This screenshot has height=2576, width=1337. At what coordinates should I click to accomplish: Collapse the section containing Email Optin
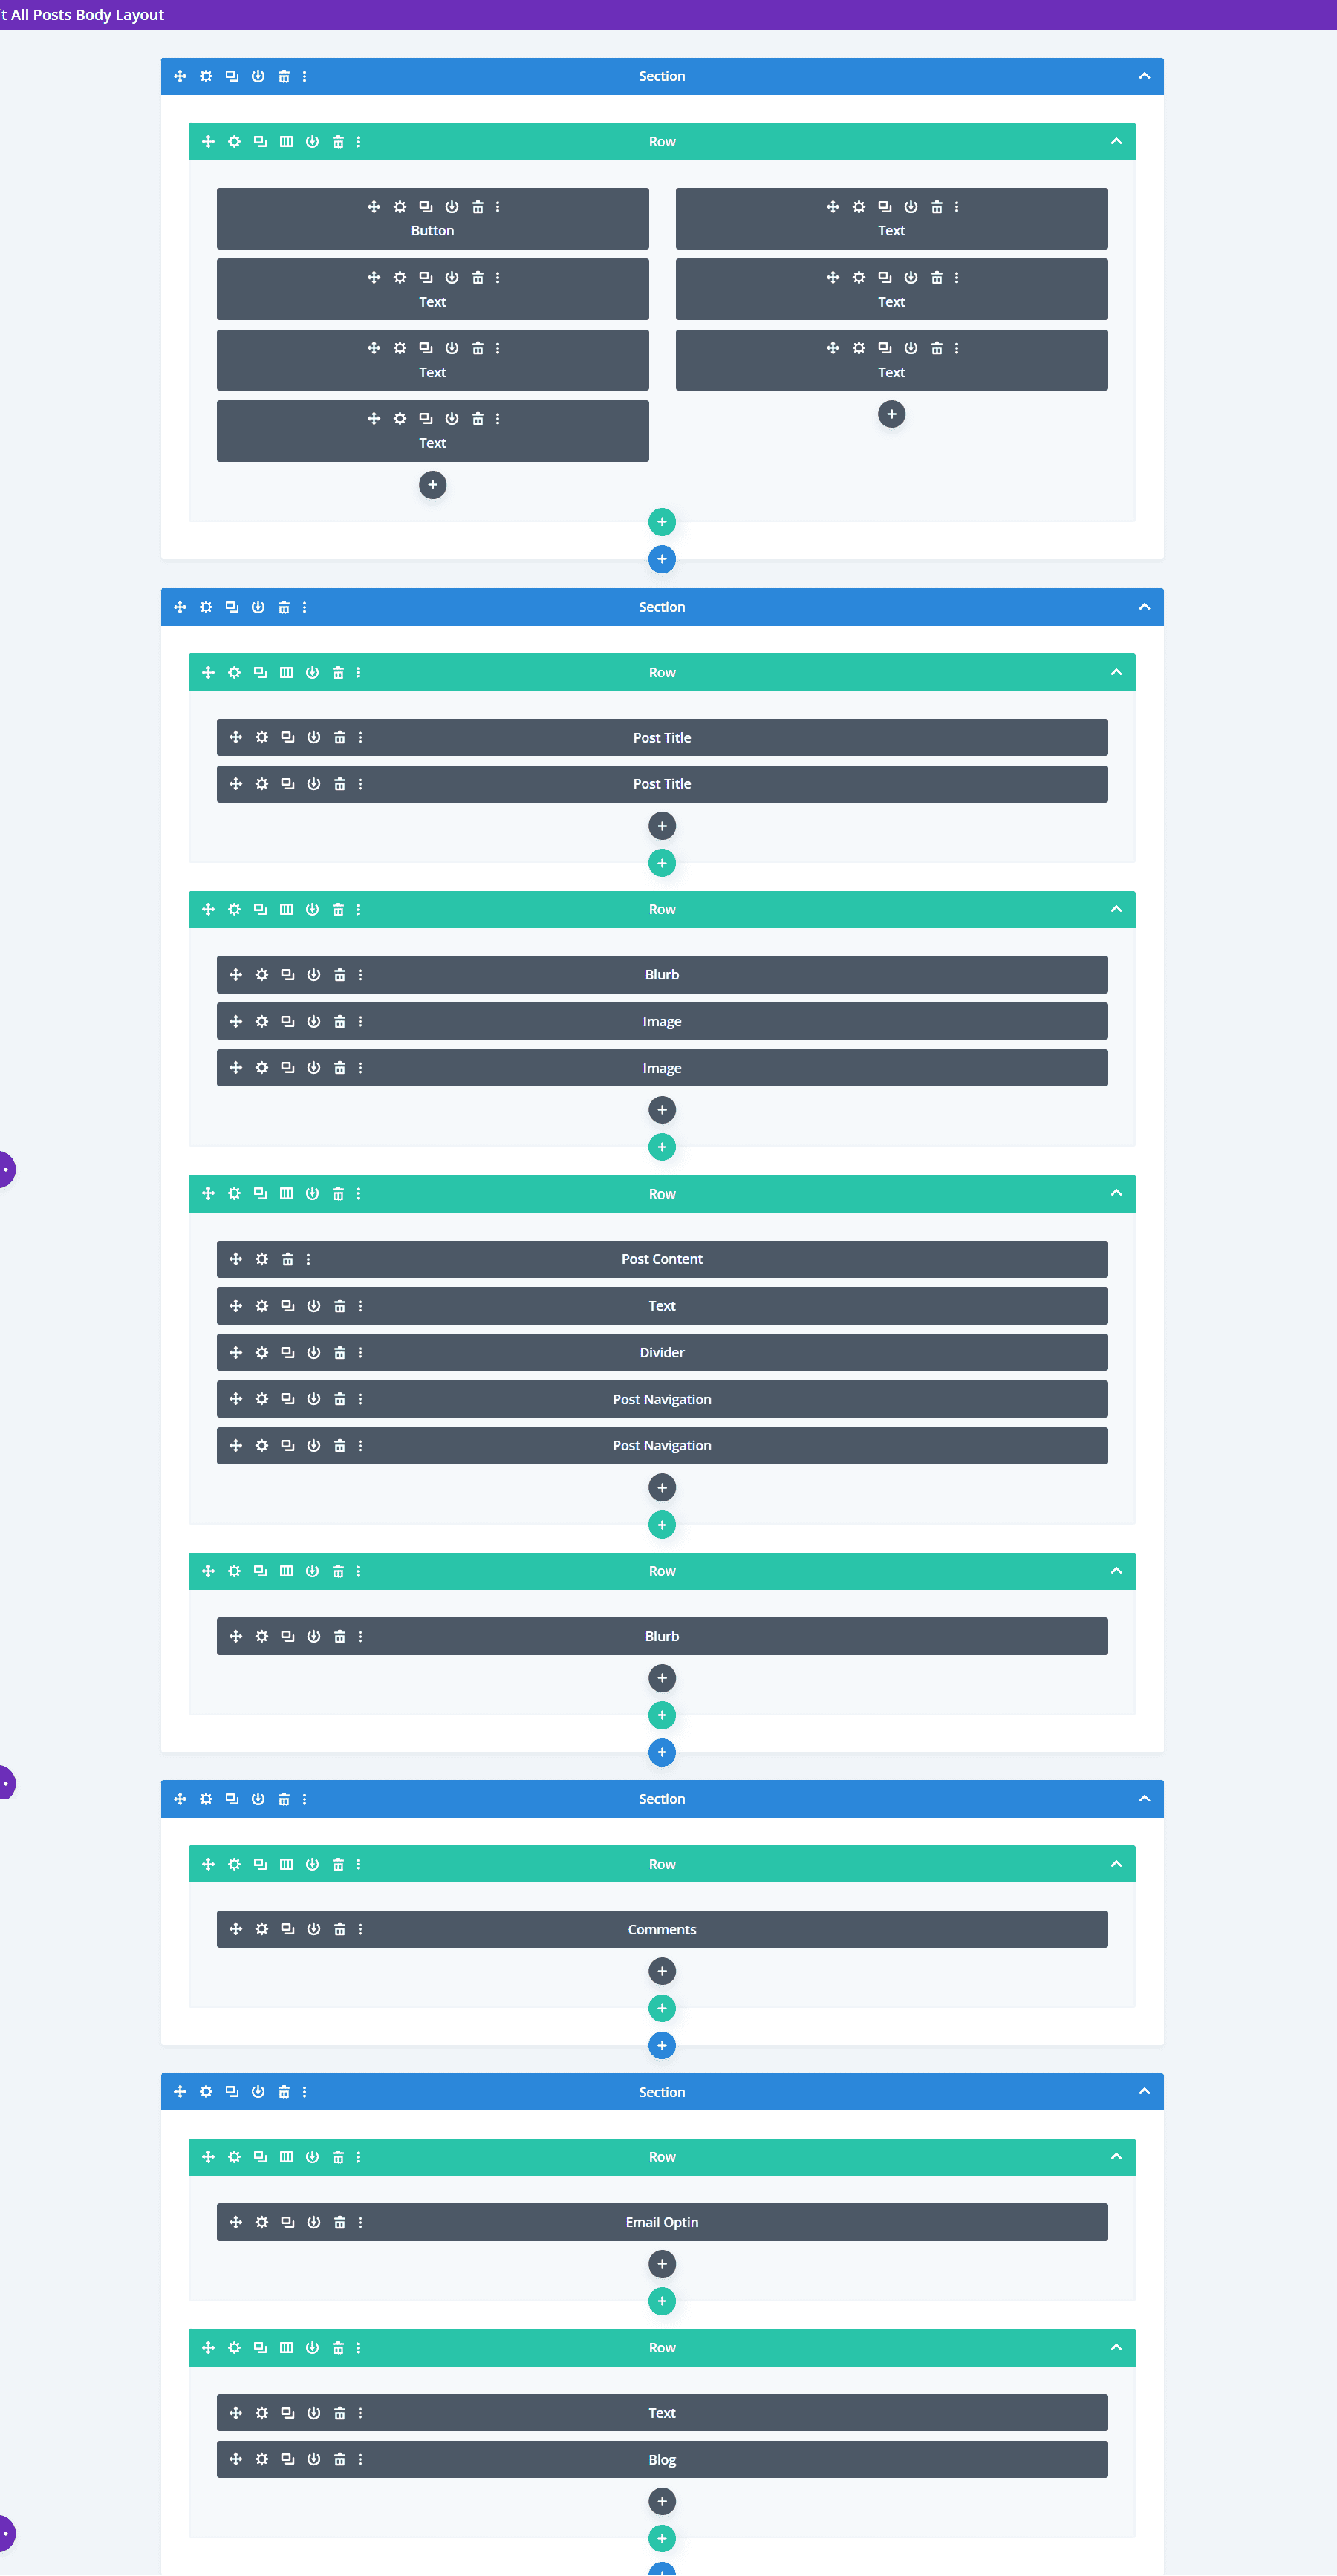tap(1144, 2092)
